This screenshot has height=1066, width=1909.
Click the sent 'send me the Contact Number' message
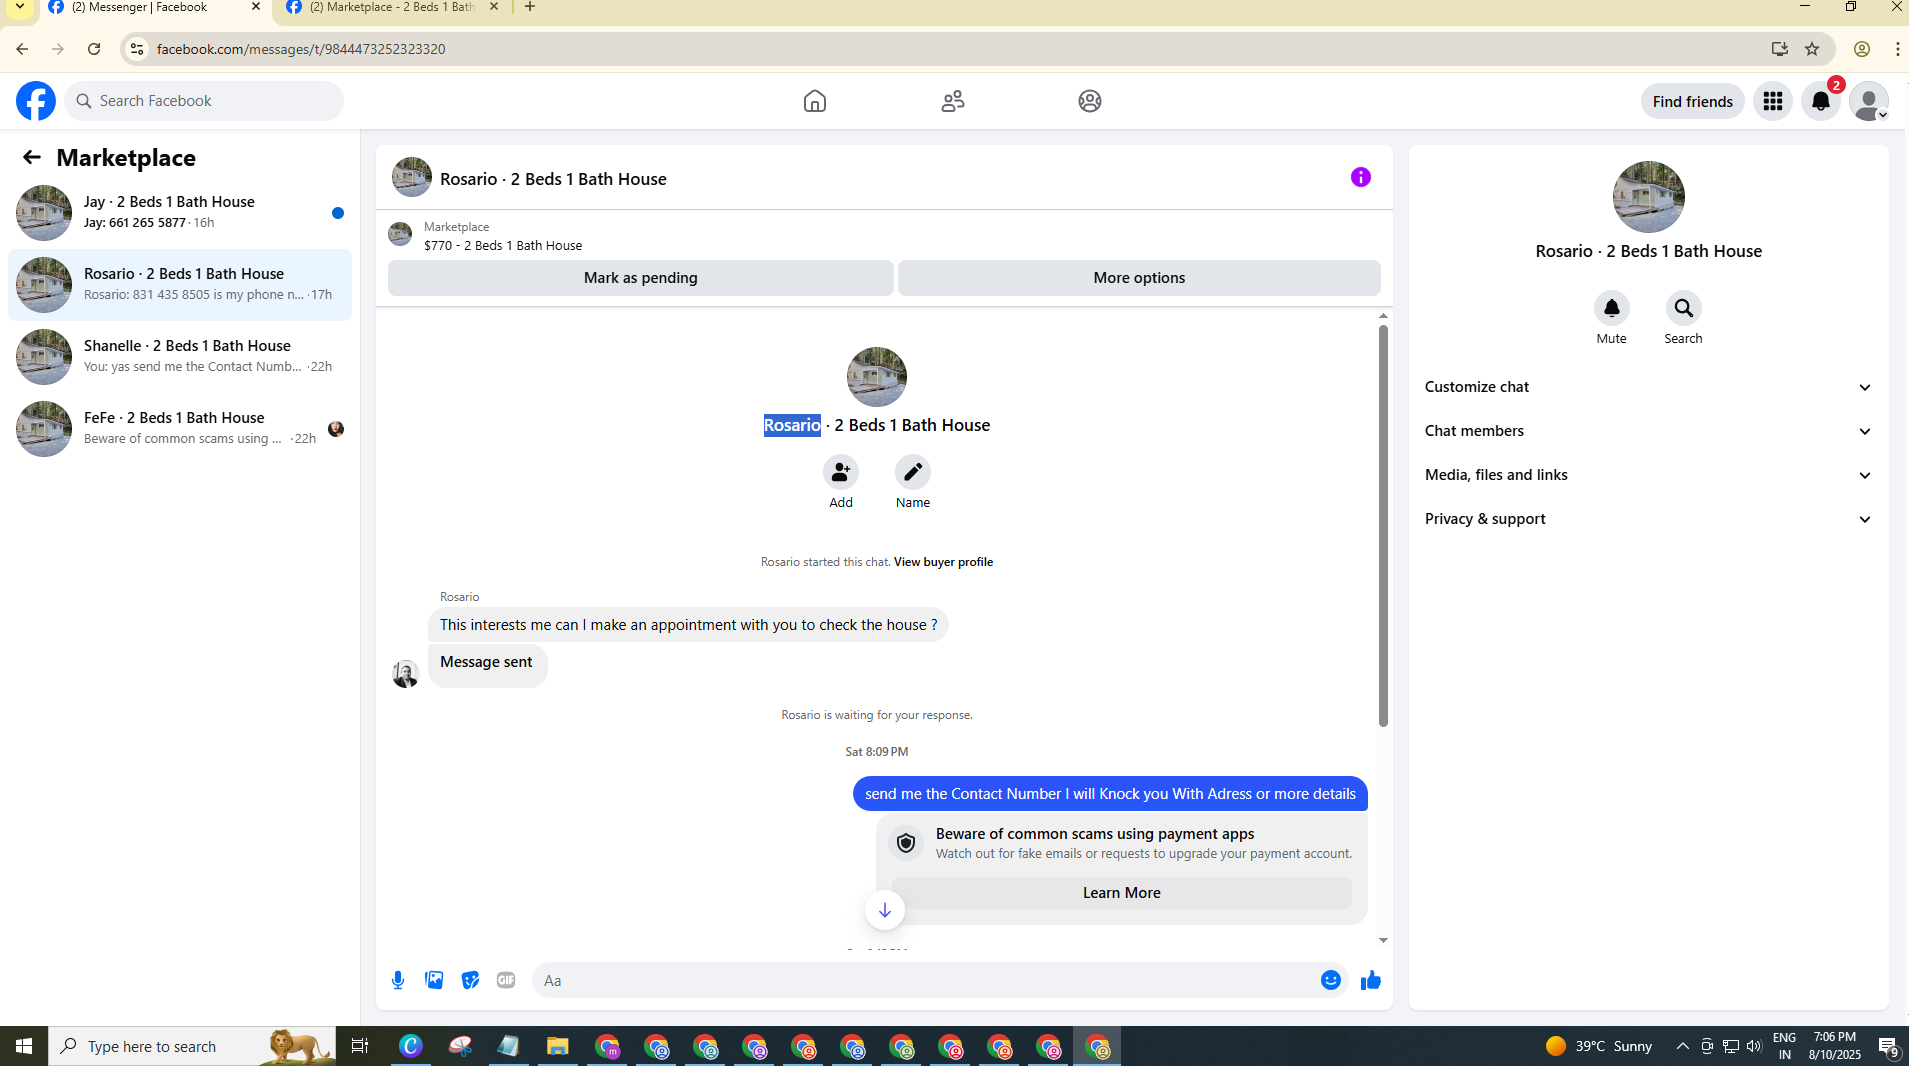(x=1110, y=794)
